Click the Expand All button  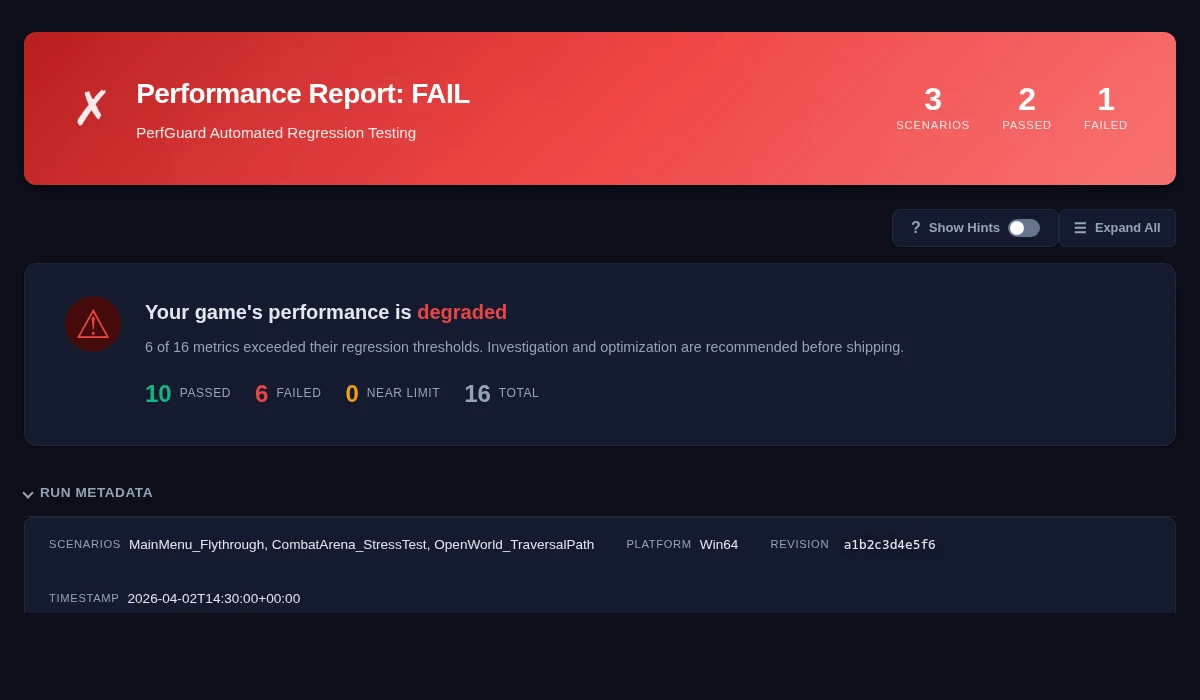click(1117, 228)
